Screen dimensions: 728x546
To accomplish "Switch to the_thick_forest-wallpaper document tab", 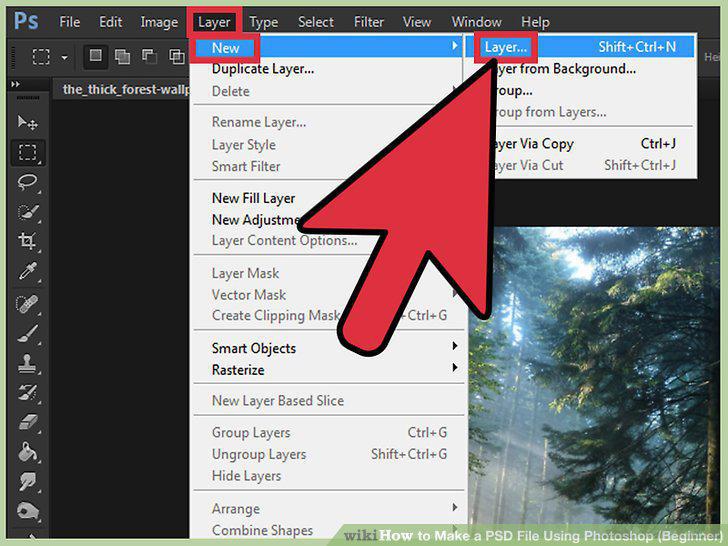I will [x=123, y=89].
